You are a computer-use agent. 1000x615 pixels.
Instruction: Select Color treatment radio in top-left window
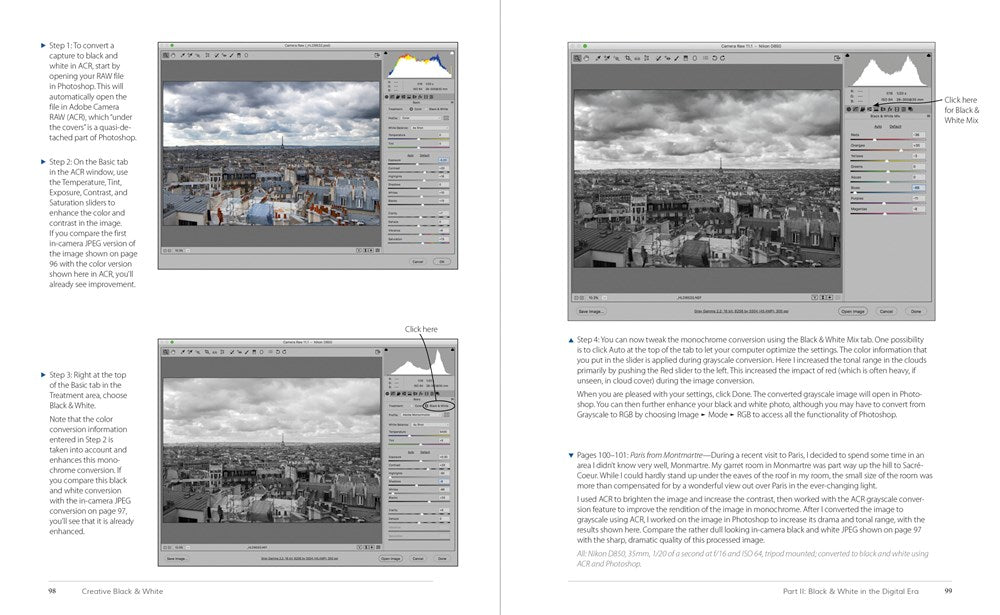412,107
